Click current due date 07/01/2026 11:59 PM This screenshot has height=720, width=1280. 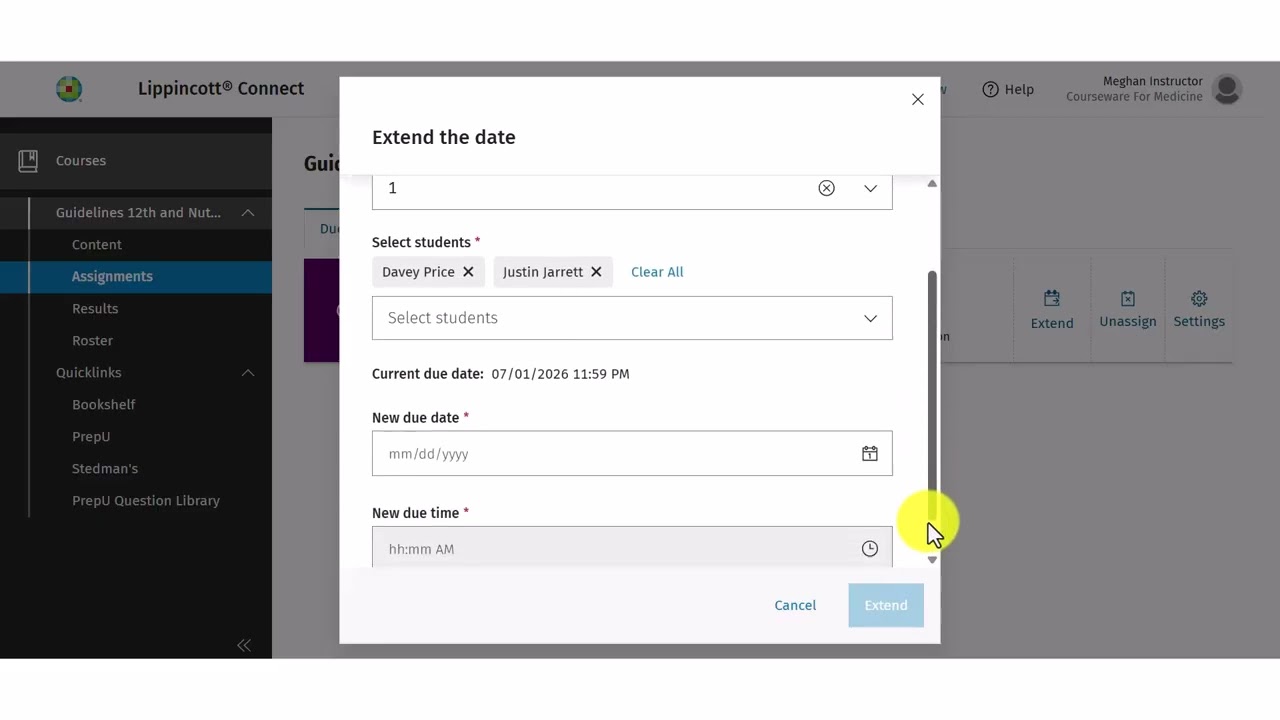pos(560,374)
